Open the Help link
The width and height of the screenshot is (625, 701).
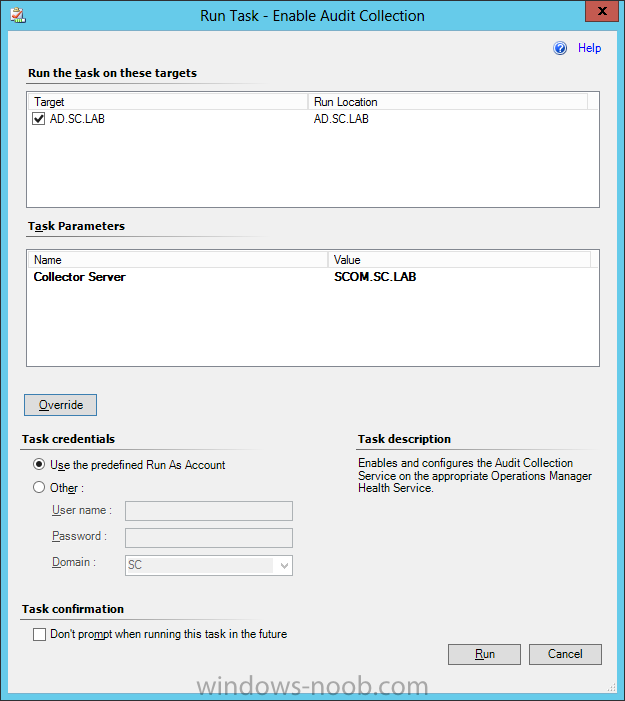[589, 48]
